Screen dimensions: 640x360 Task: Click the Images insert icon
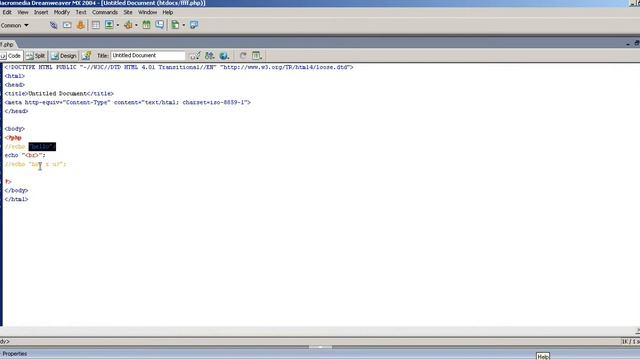tap(109, 25)
